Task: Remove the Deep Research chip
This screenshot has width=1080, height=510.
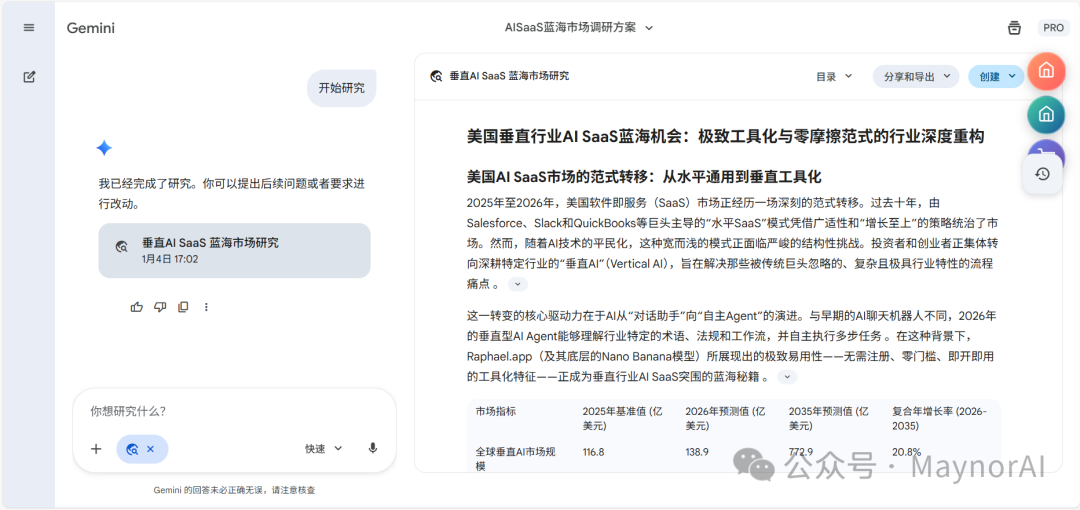Action: (150, 449)
